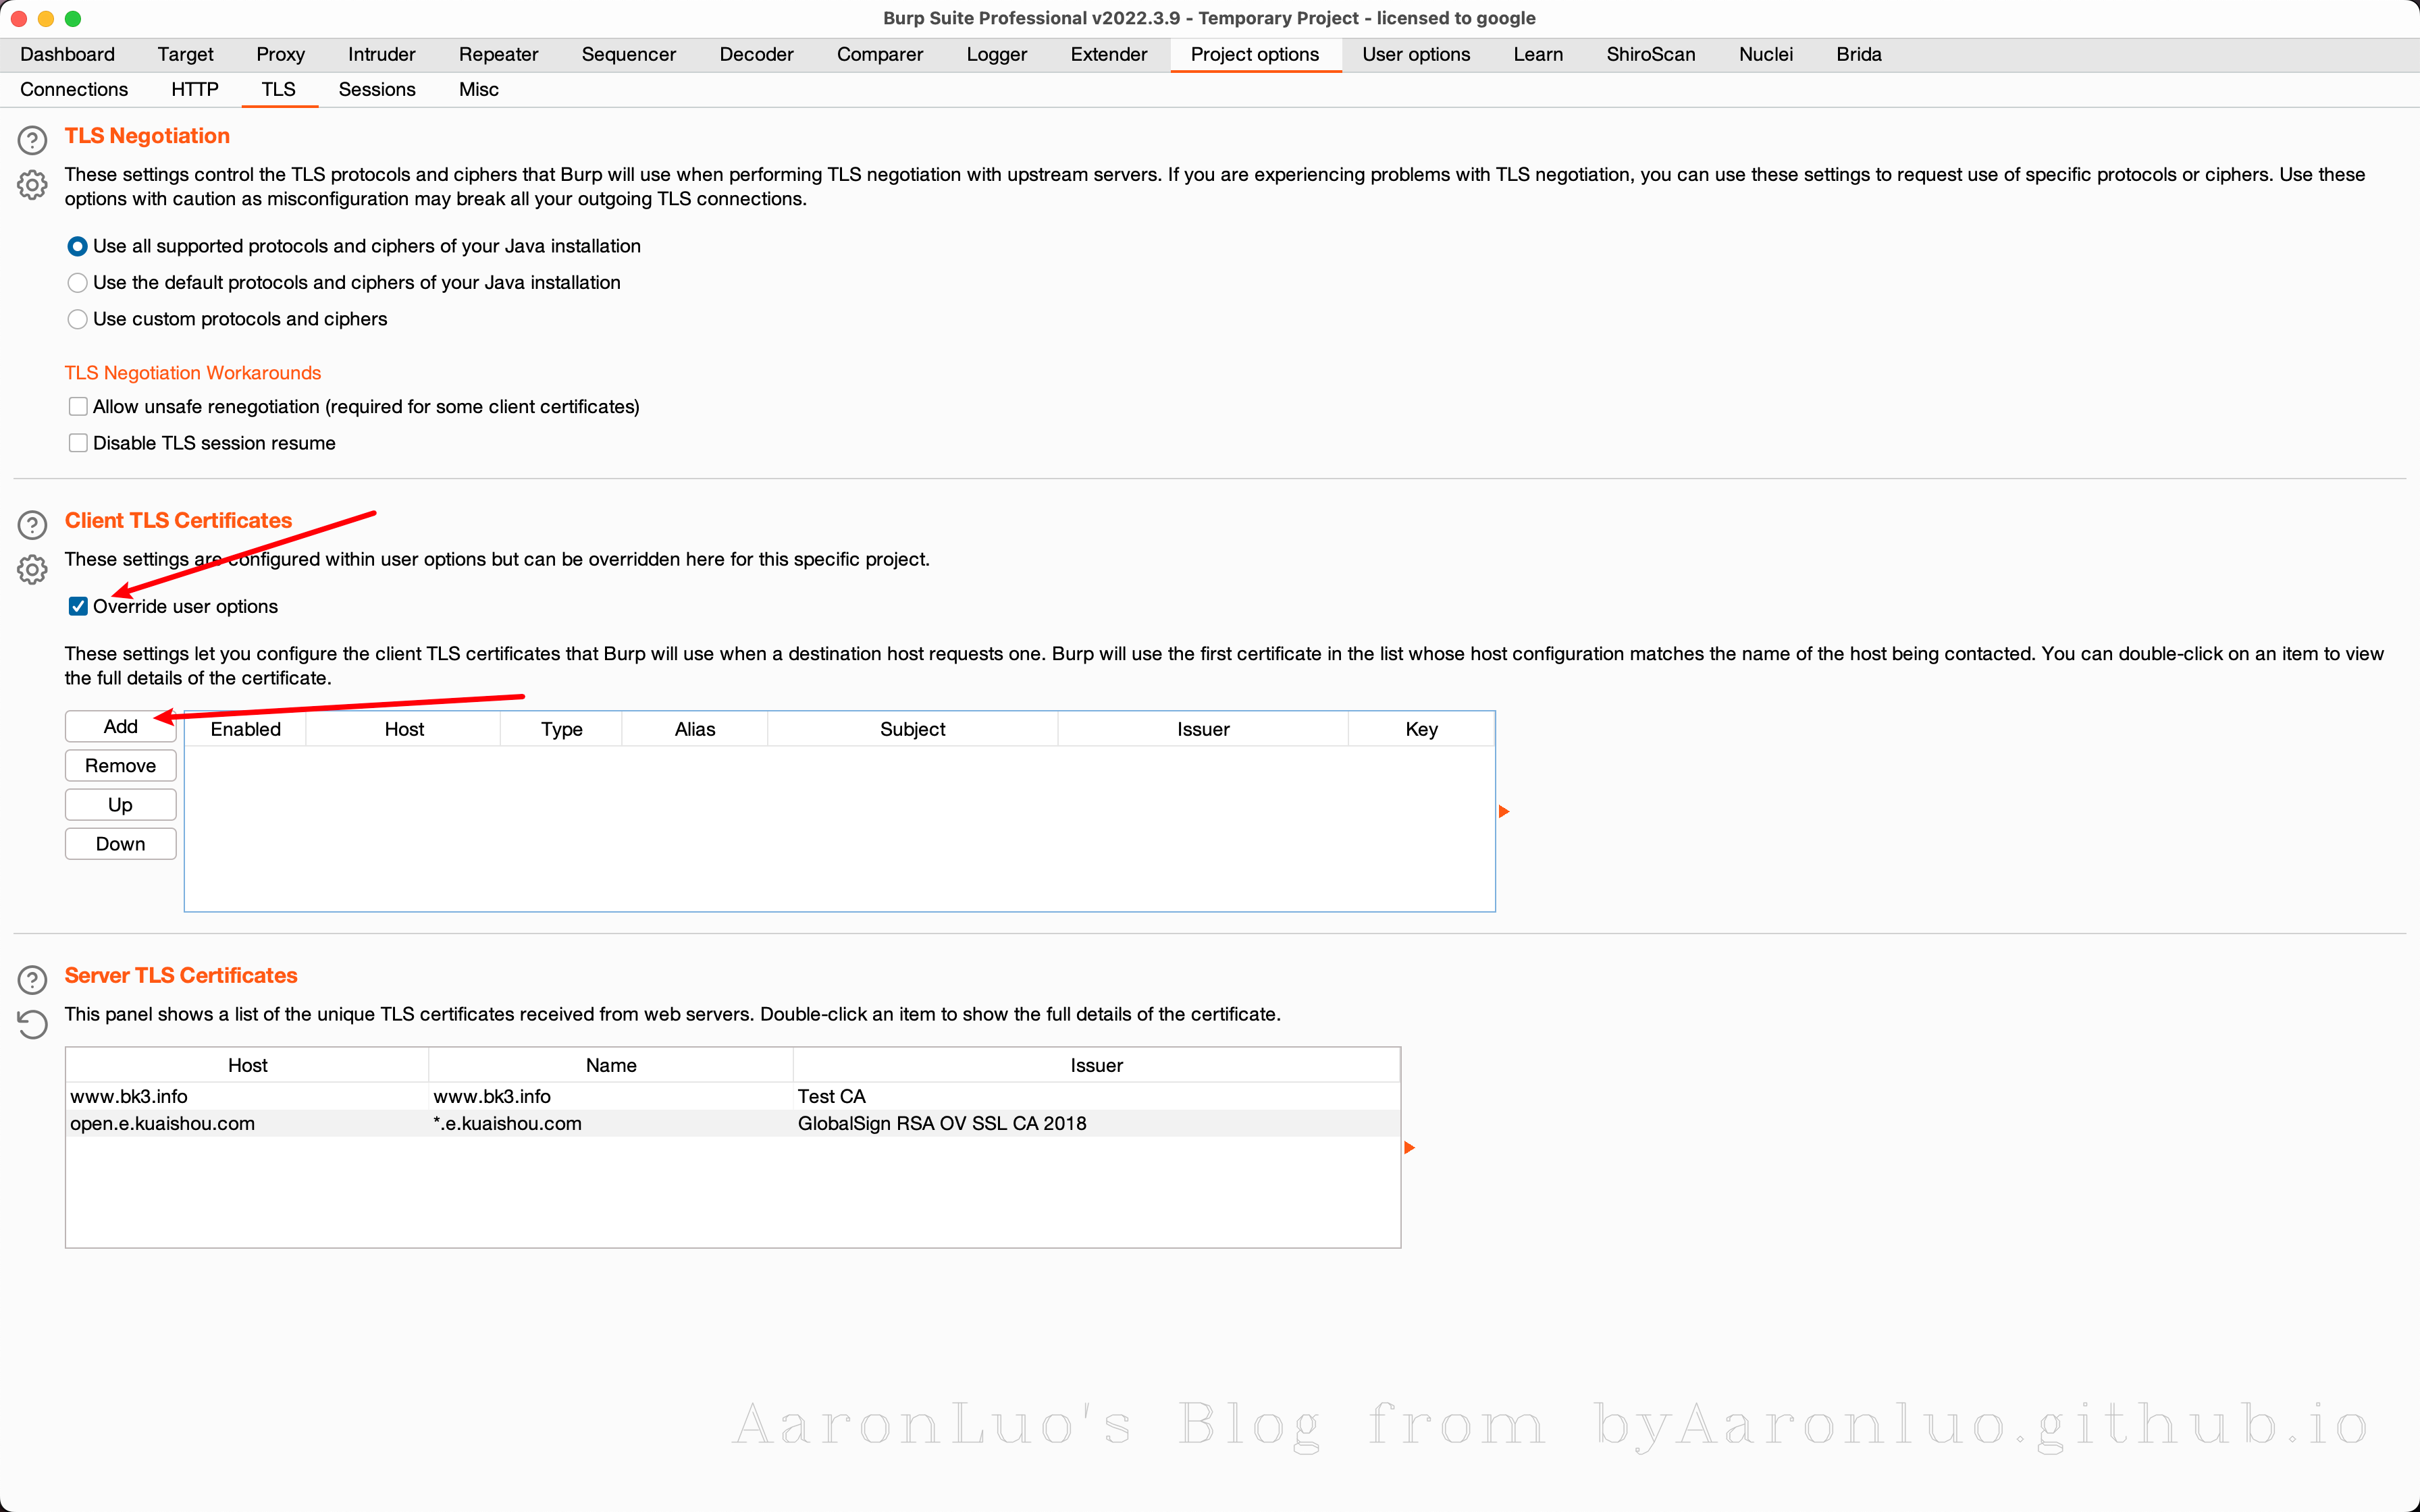Click Server TLS Certificates refresh icon

click(32, 1024)
